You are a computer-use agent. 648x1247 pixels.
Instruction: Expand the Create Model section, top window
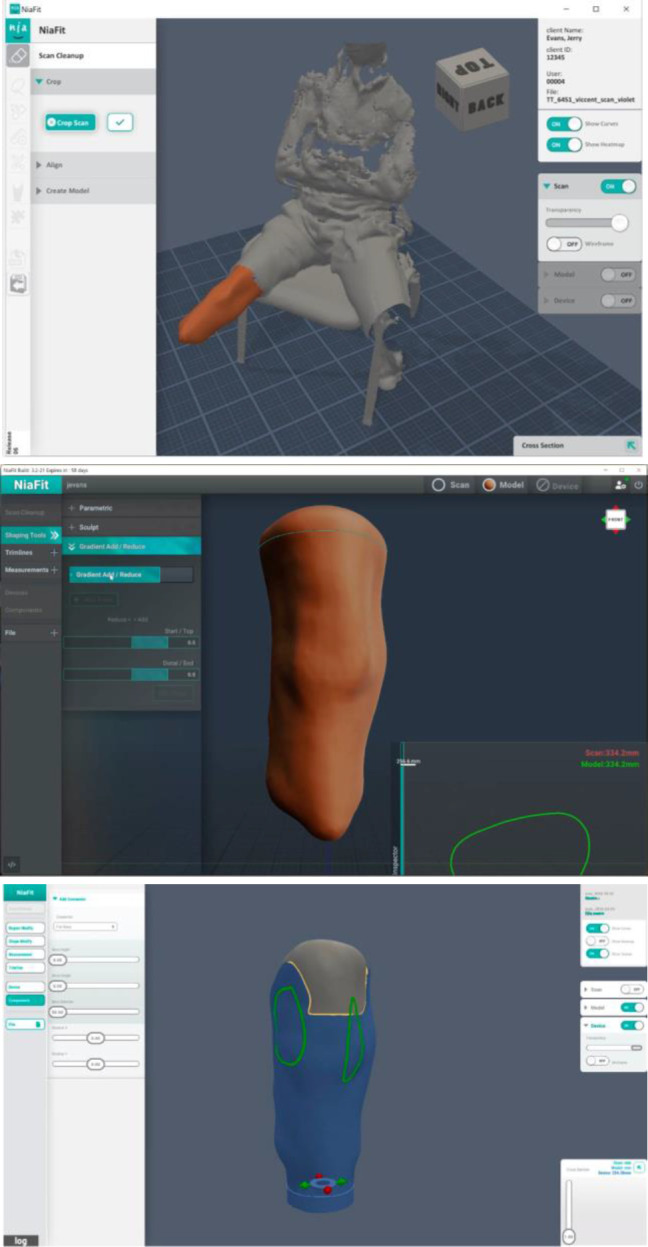94,190
